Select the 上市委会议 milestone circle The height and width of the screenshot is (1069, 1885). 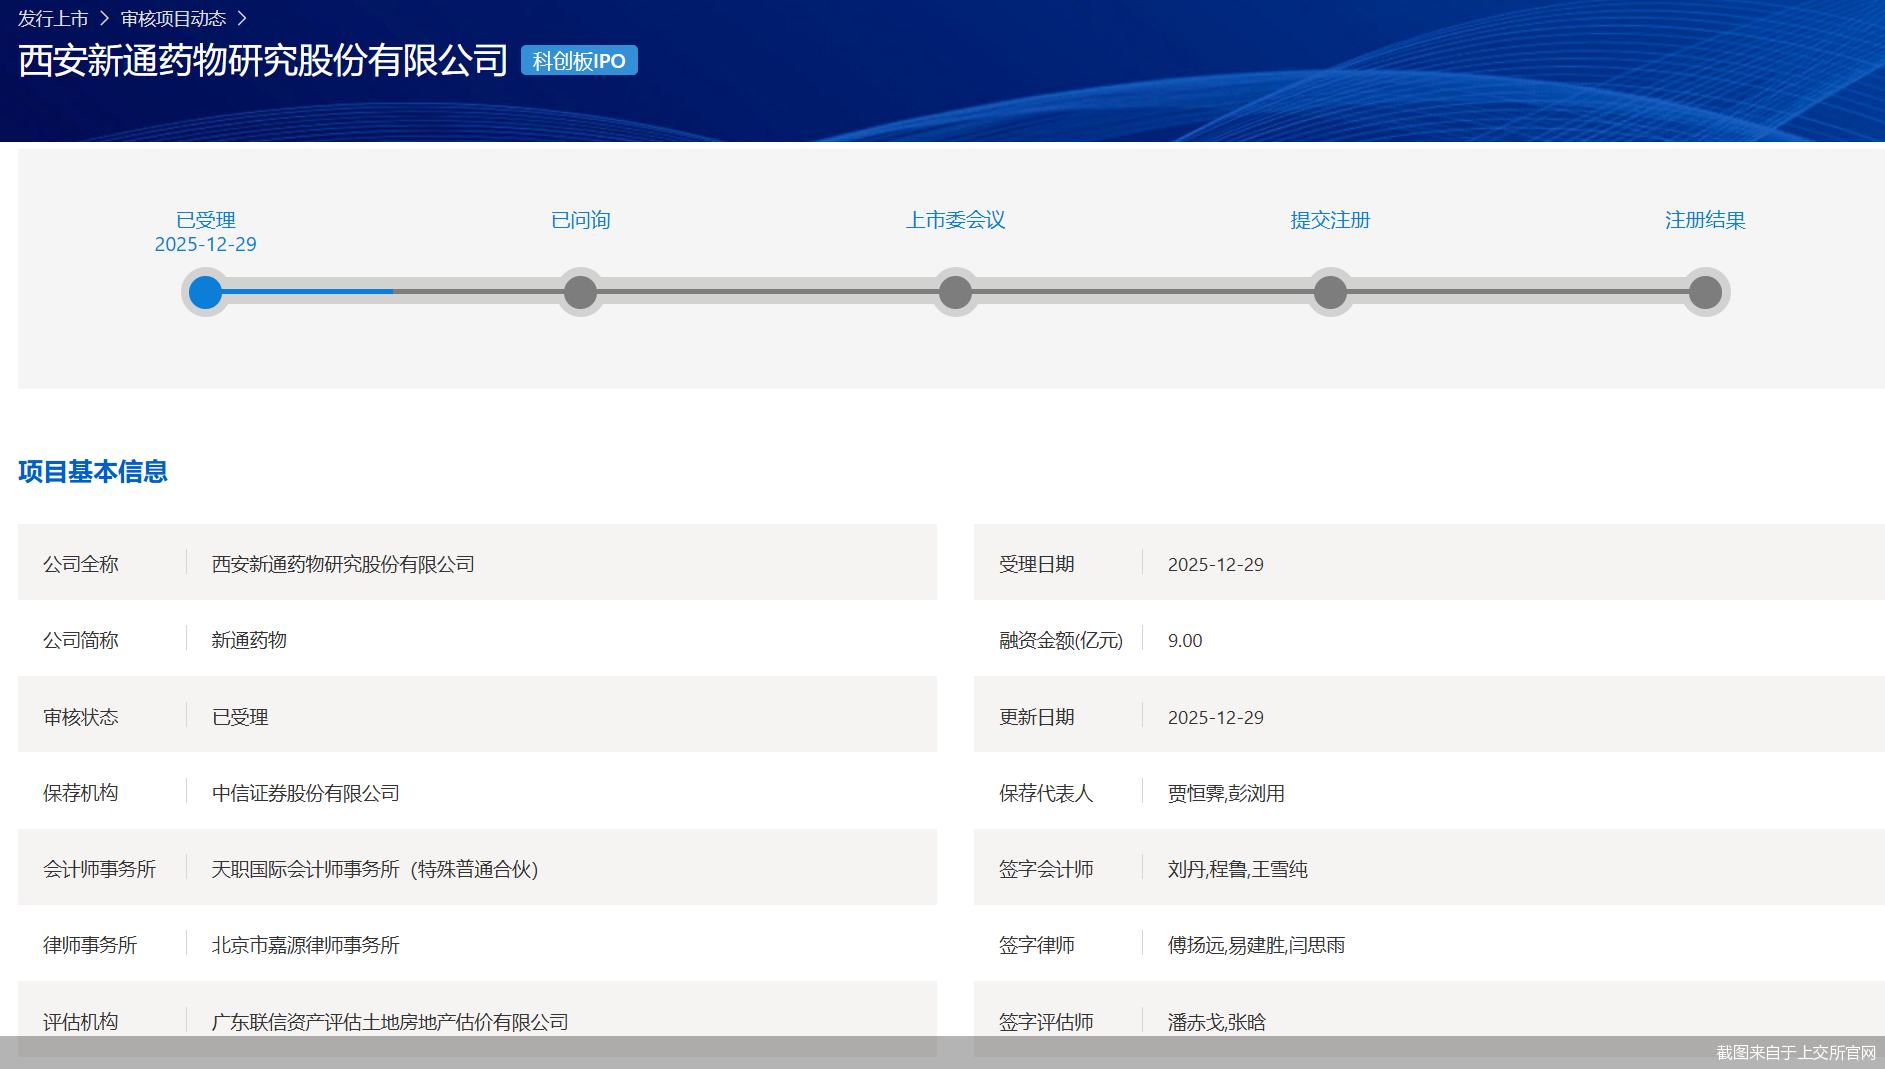coord(955,292)
